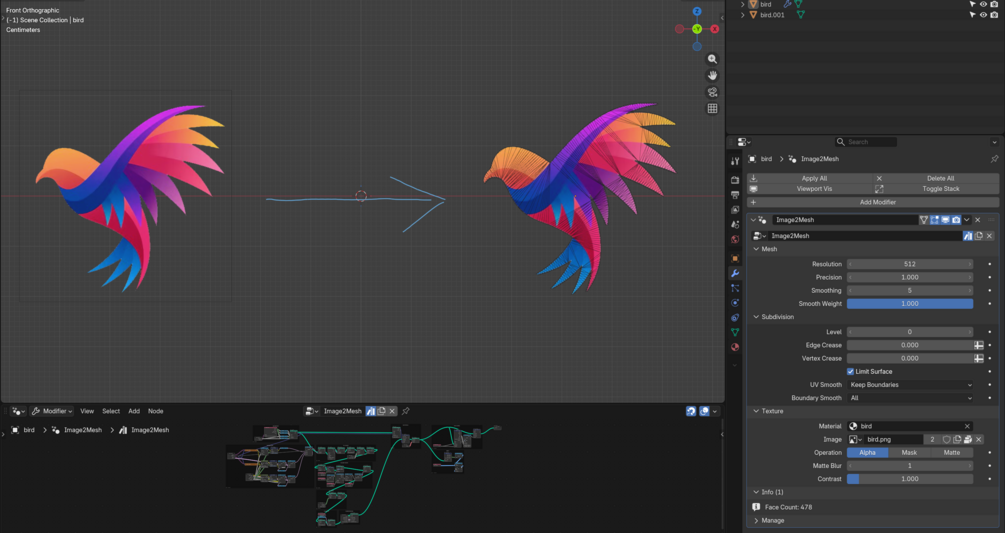Pack the bird.png image

[968, 439]
